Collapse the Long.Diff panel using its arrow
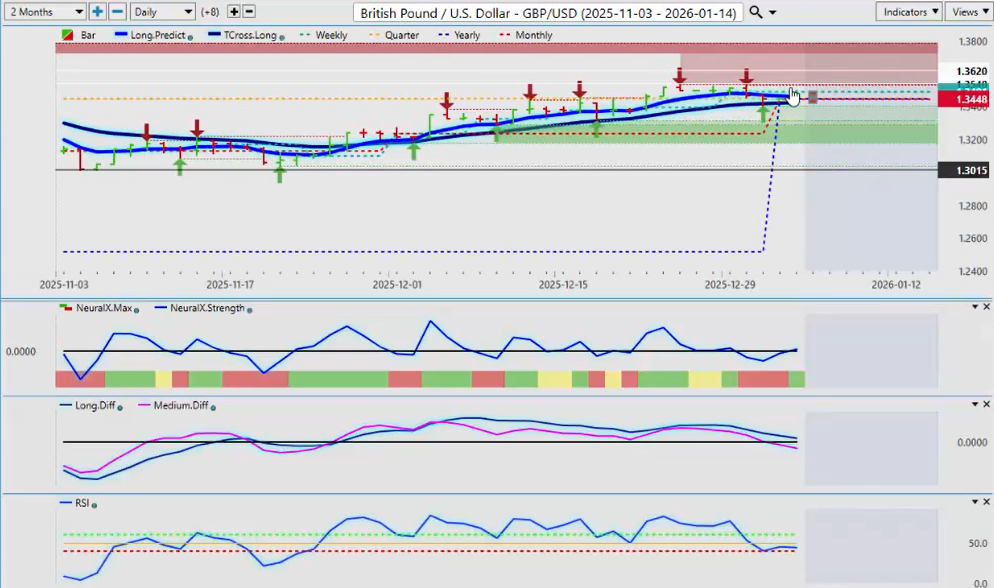 tap(974, 404)
